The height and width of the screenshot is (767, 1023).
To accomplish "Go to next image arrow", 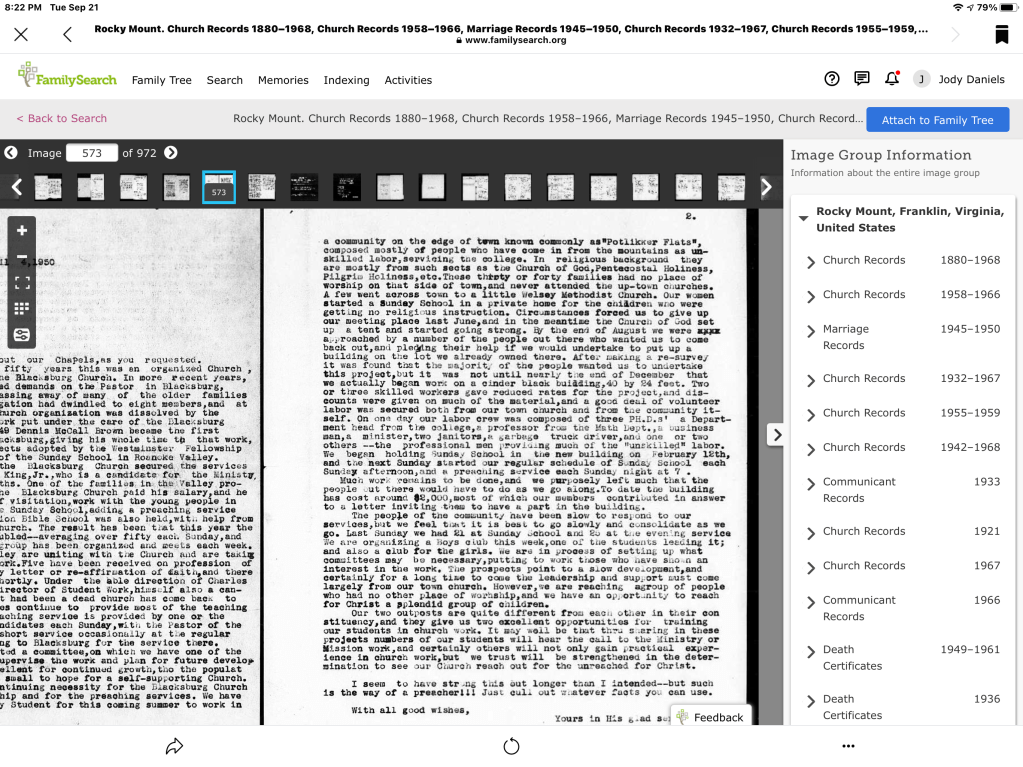I will pyautogui.click(x=171, y=153).
